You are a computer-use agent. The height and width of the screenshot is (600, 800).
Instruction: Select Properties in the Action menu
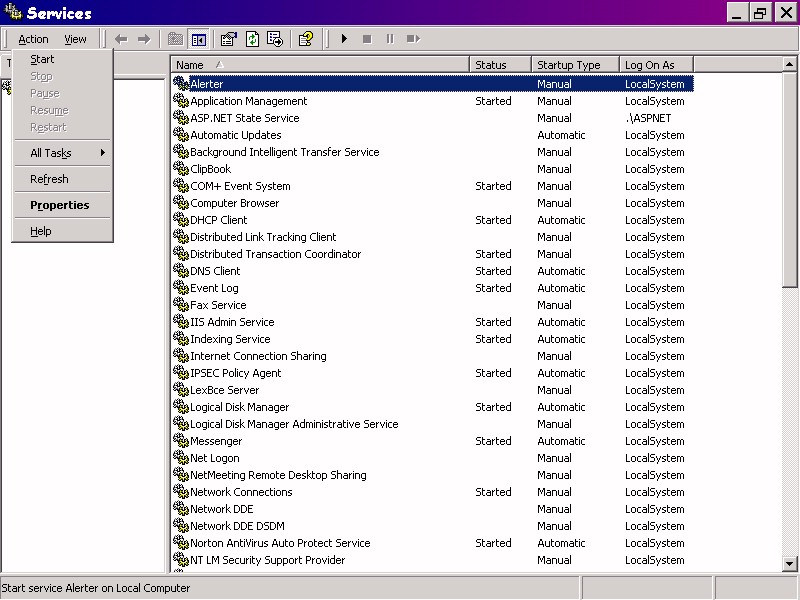tap(60, 205)
